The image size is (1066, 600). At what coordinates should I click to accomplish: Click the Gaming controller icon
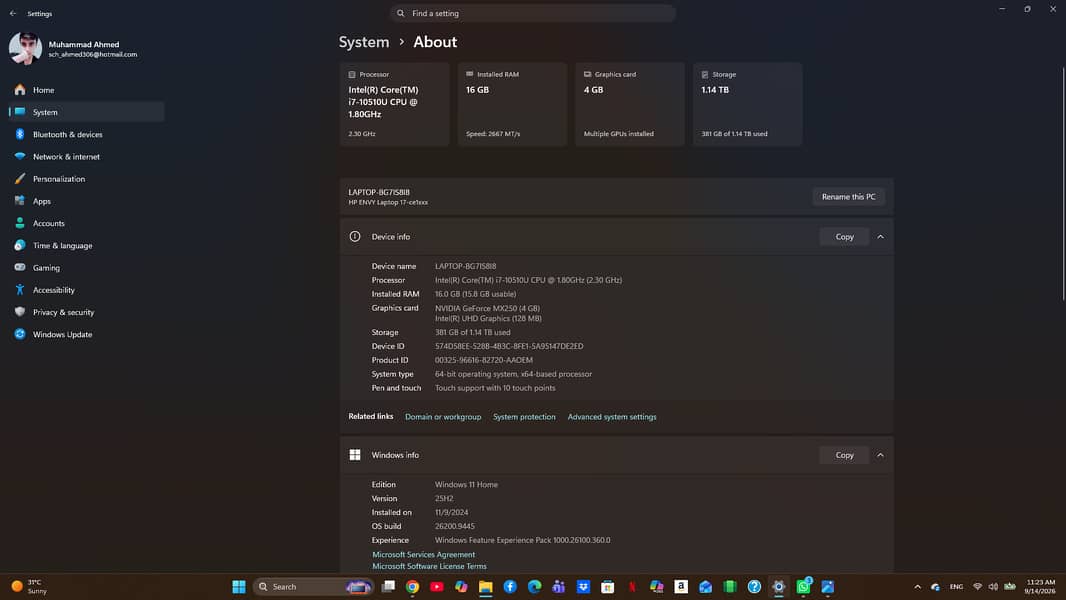[x=20, y=268]
